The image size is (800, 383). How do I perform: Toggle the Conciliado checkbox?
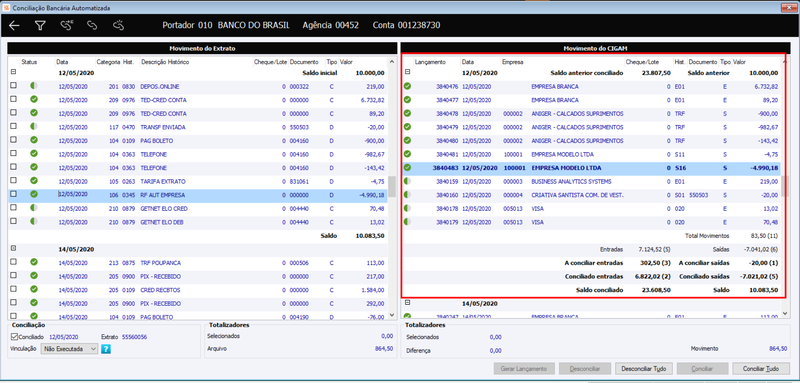14,337
